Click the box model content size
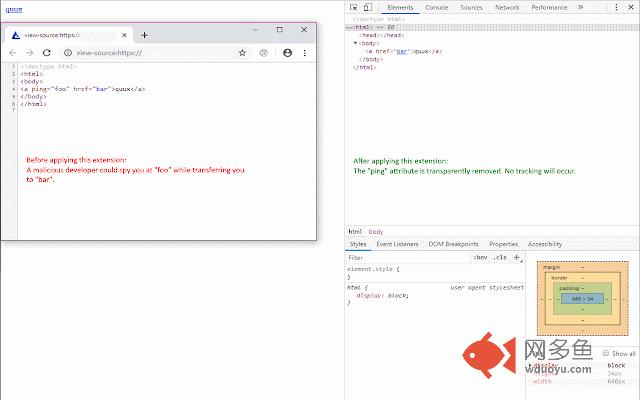 pyautogui.click(x=582, y=299)
